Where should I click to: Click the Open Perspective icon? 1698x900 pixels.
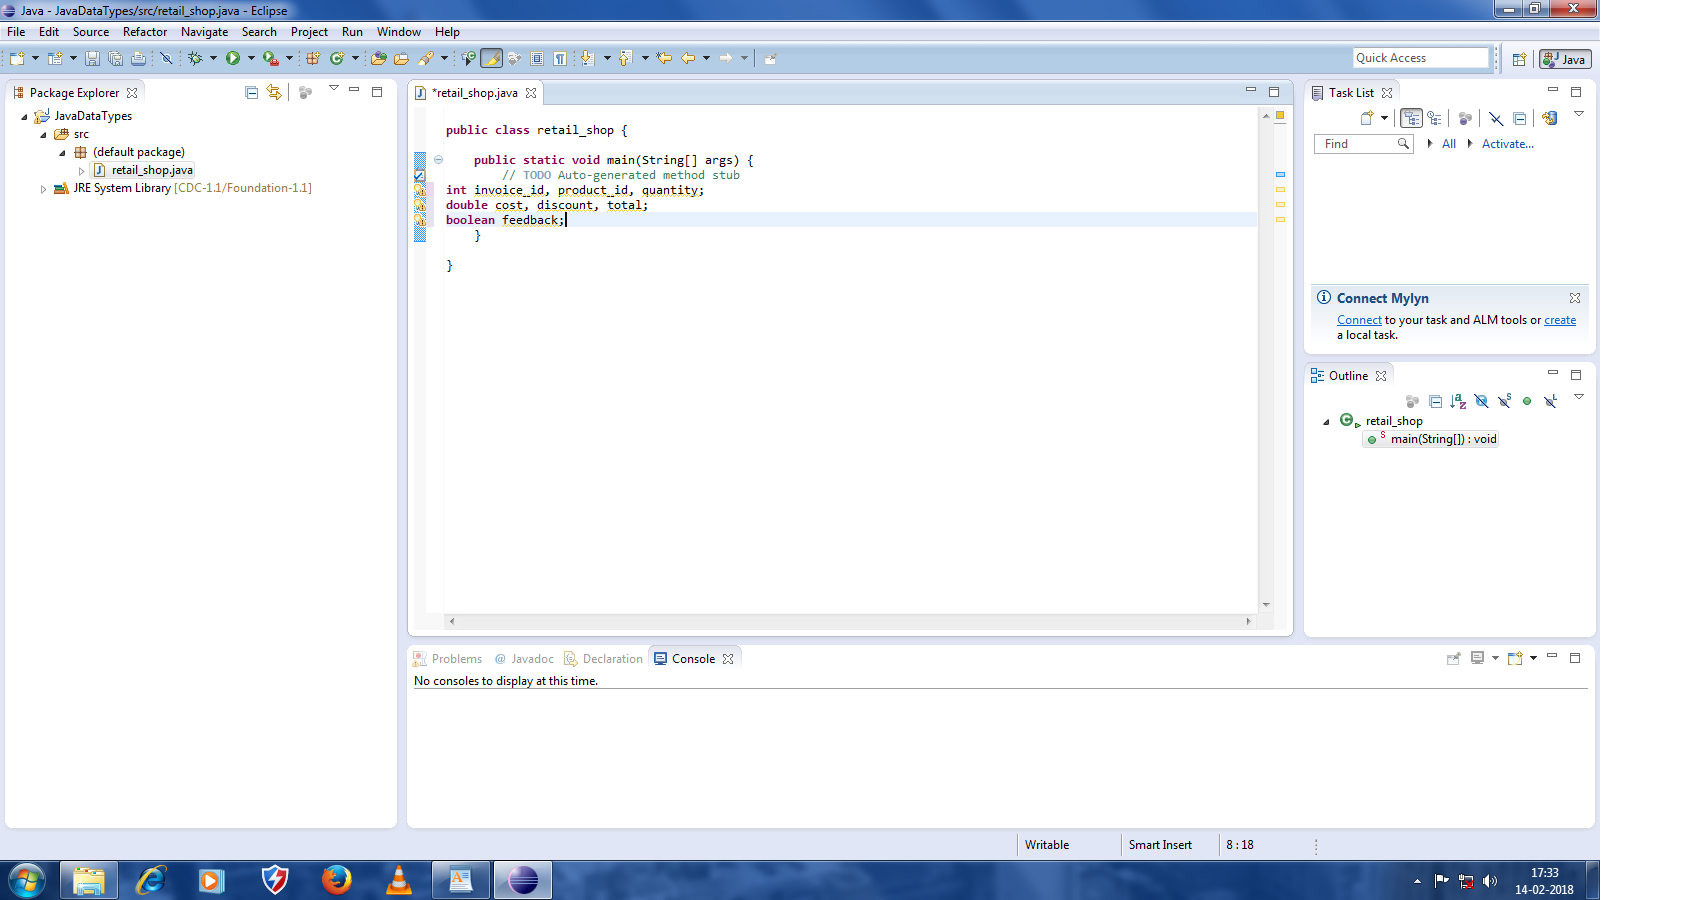pyautogui.click(x=1519, y=59)
